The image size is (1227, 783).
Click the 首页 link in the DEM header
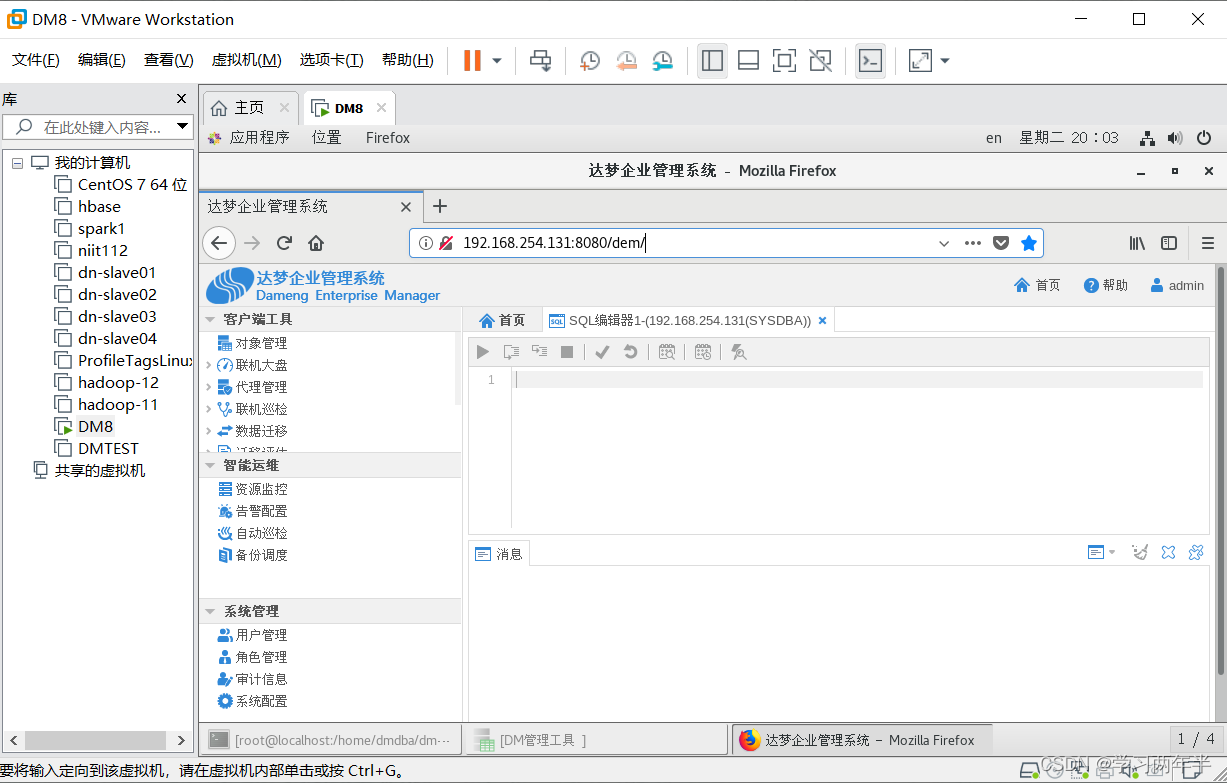point(1037,285)
